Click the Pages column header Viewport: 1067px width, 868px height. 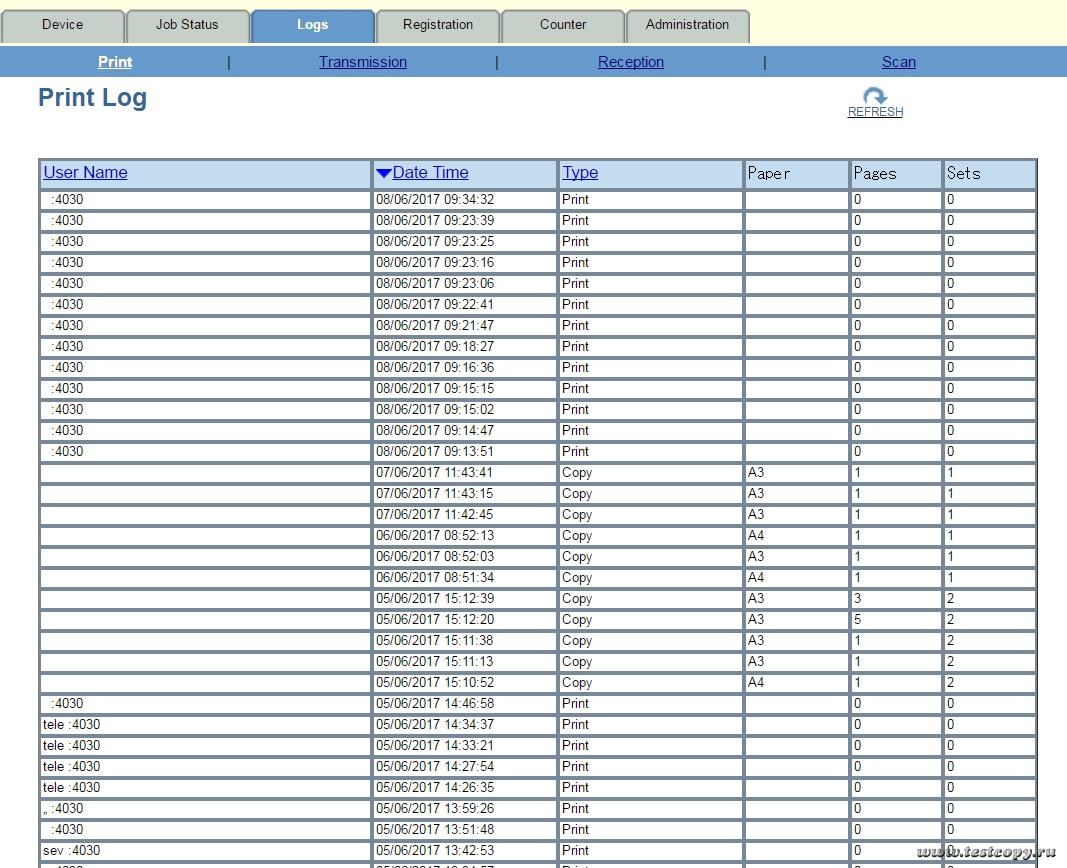875,174
